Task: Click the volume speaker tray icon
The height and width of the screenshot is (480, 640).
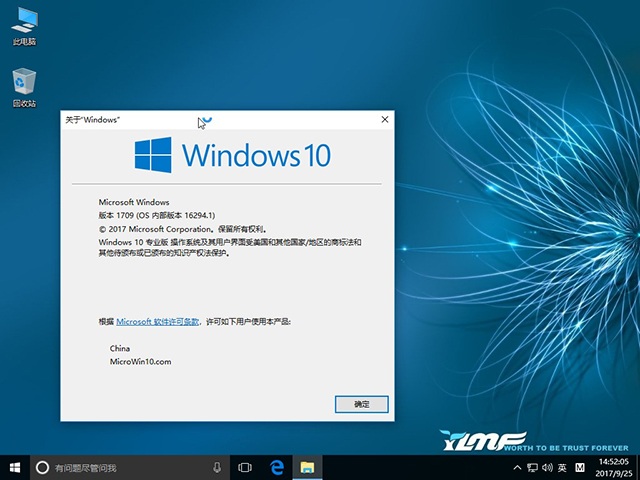Action: point(547,468)
